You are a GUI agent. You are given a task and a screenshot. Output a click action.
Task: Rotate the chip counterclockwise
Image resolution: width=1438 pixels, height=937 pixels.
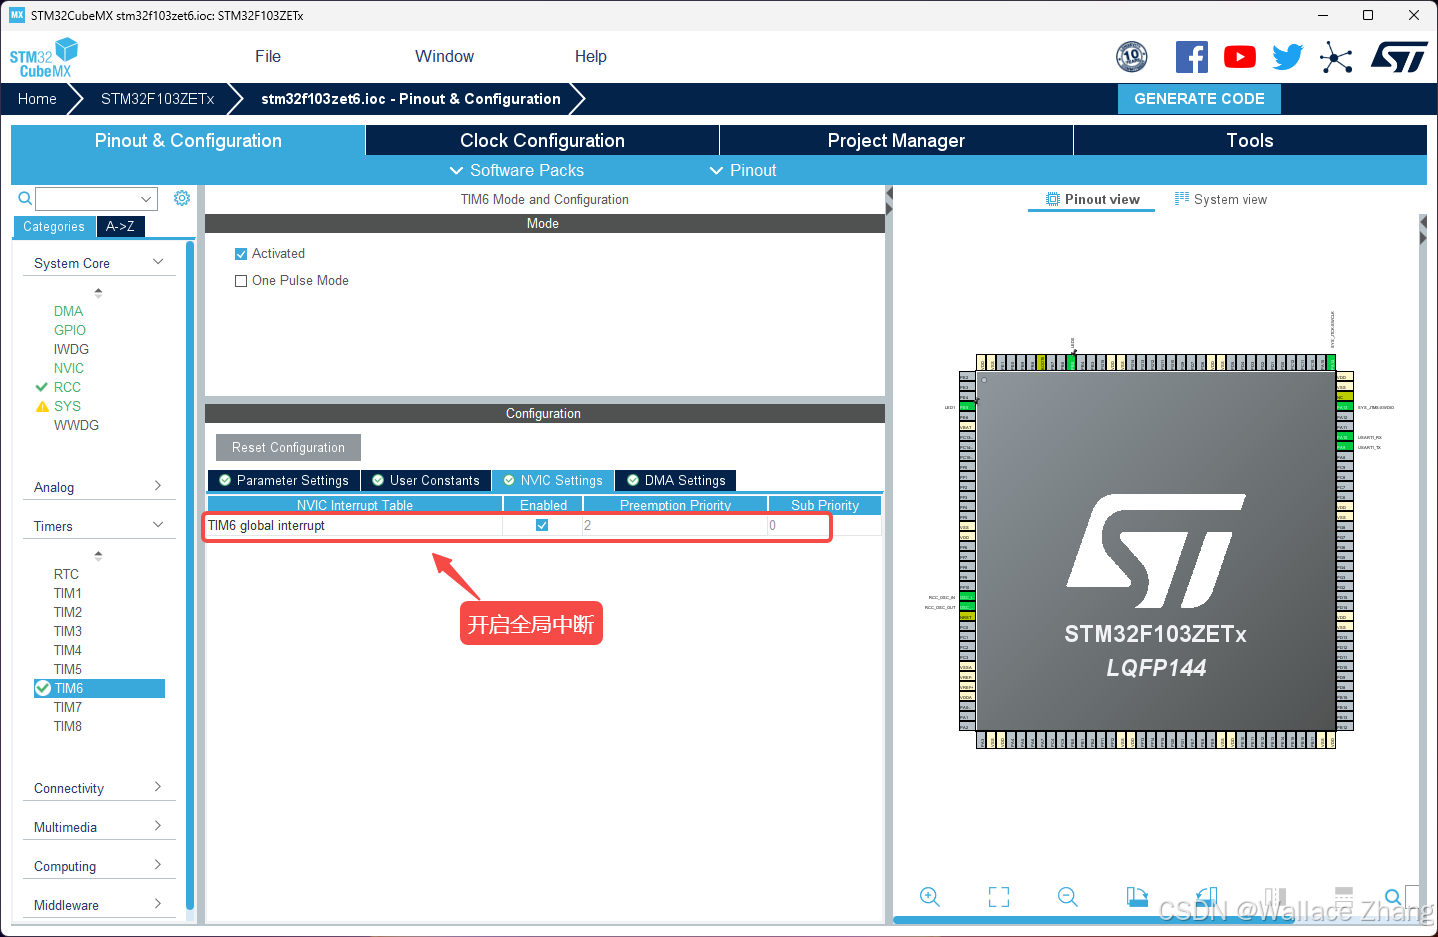point(1206,897)
